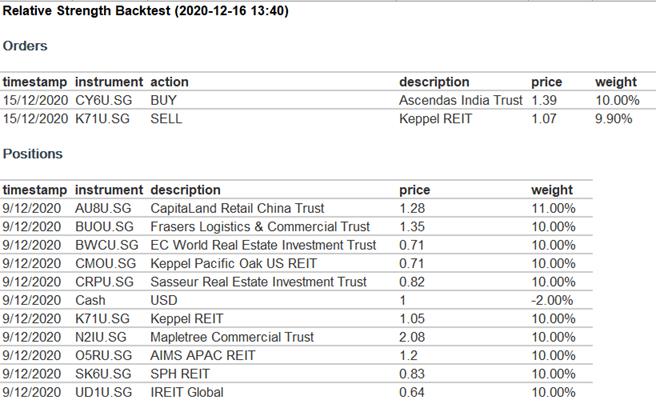656x404 pixels.
Task: Click the Orders table weight header
Action: click(x=615, y=82)
